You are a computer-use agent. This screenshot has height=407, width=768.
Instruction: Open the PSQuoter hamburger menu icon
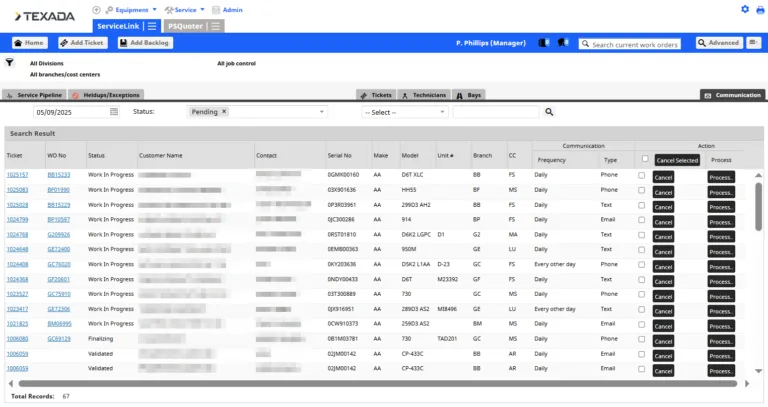coord(216,26)
